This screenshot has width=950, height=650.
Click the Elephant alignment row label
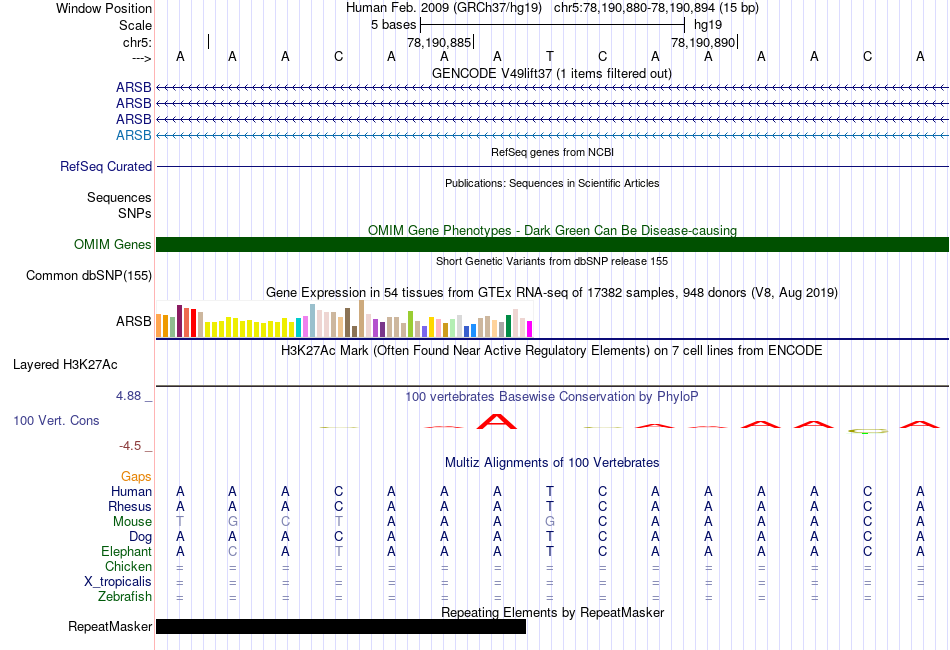pos(126,551)
